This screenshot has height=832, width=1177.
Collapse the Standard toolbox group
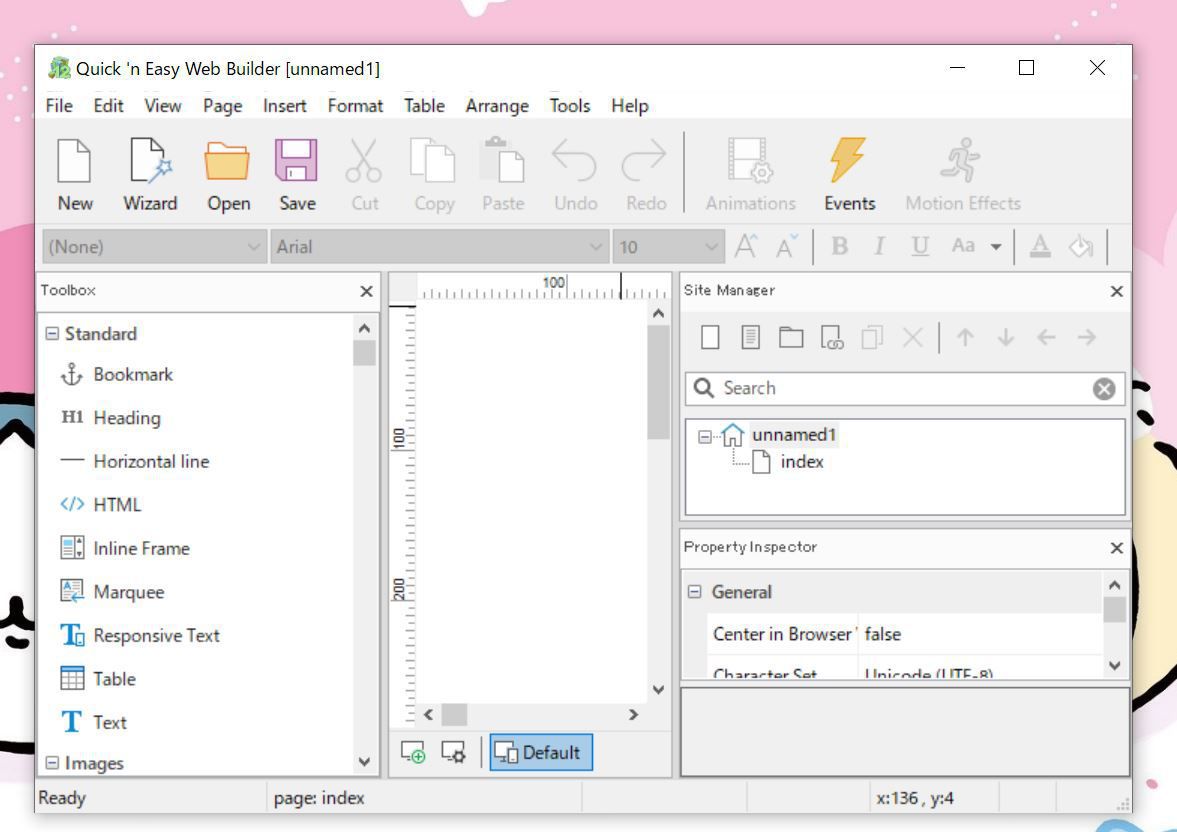click(x=52, y=333)
